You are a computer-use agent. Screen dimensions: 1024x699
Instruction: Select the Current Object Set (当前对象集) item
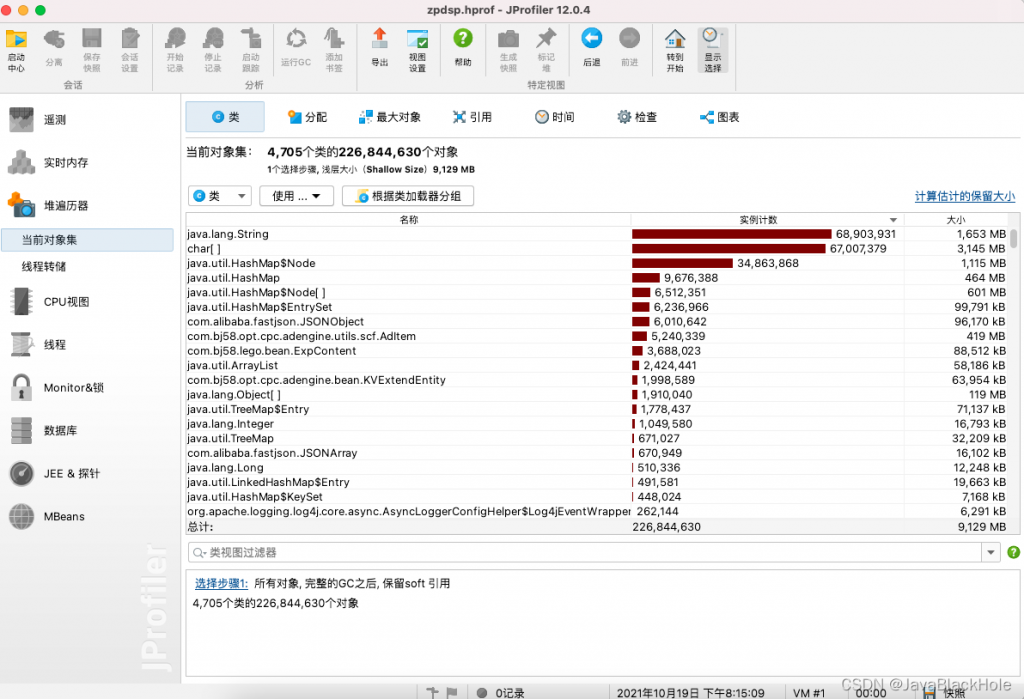[x=88, y=240]
